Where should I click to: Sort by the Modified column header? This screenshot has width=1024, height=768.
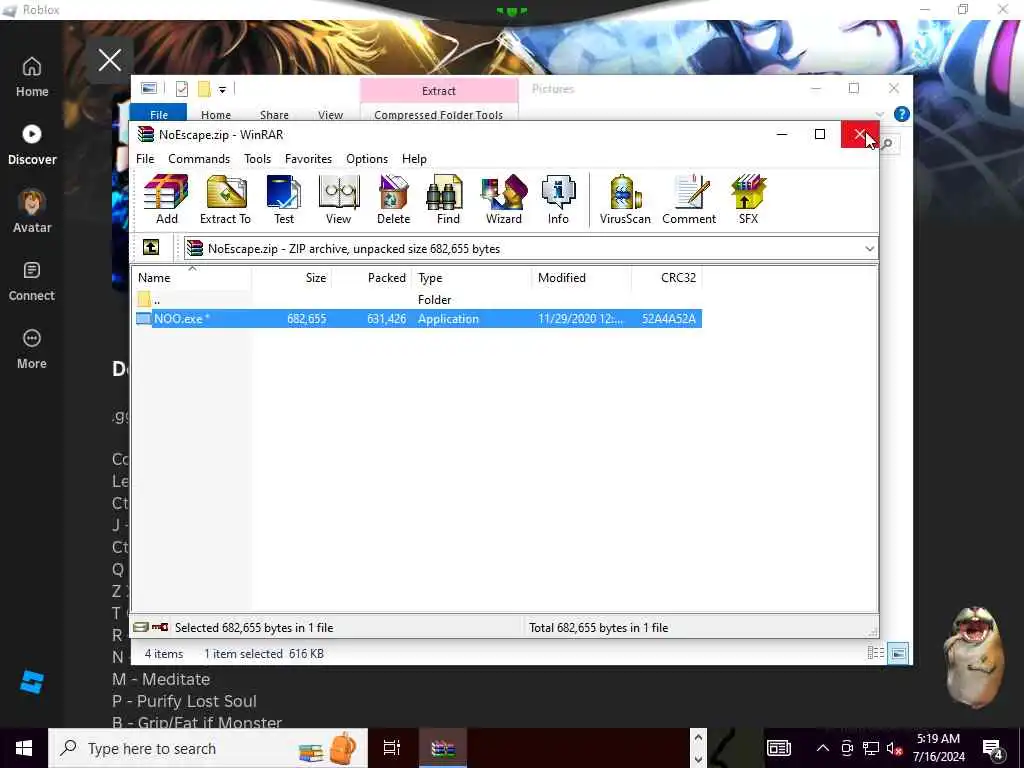(x=582, y=278)
